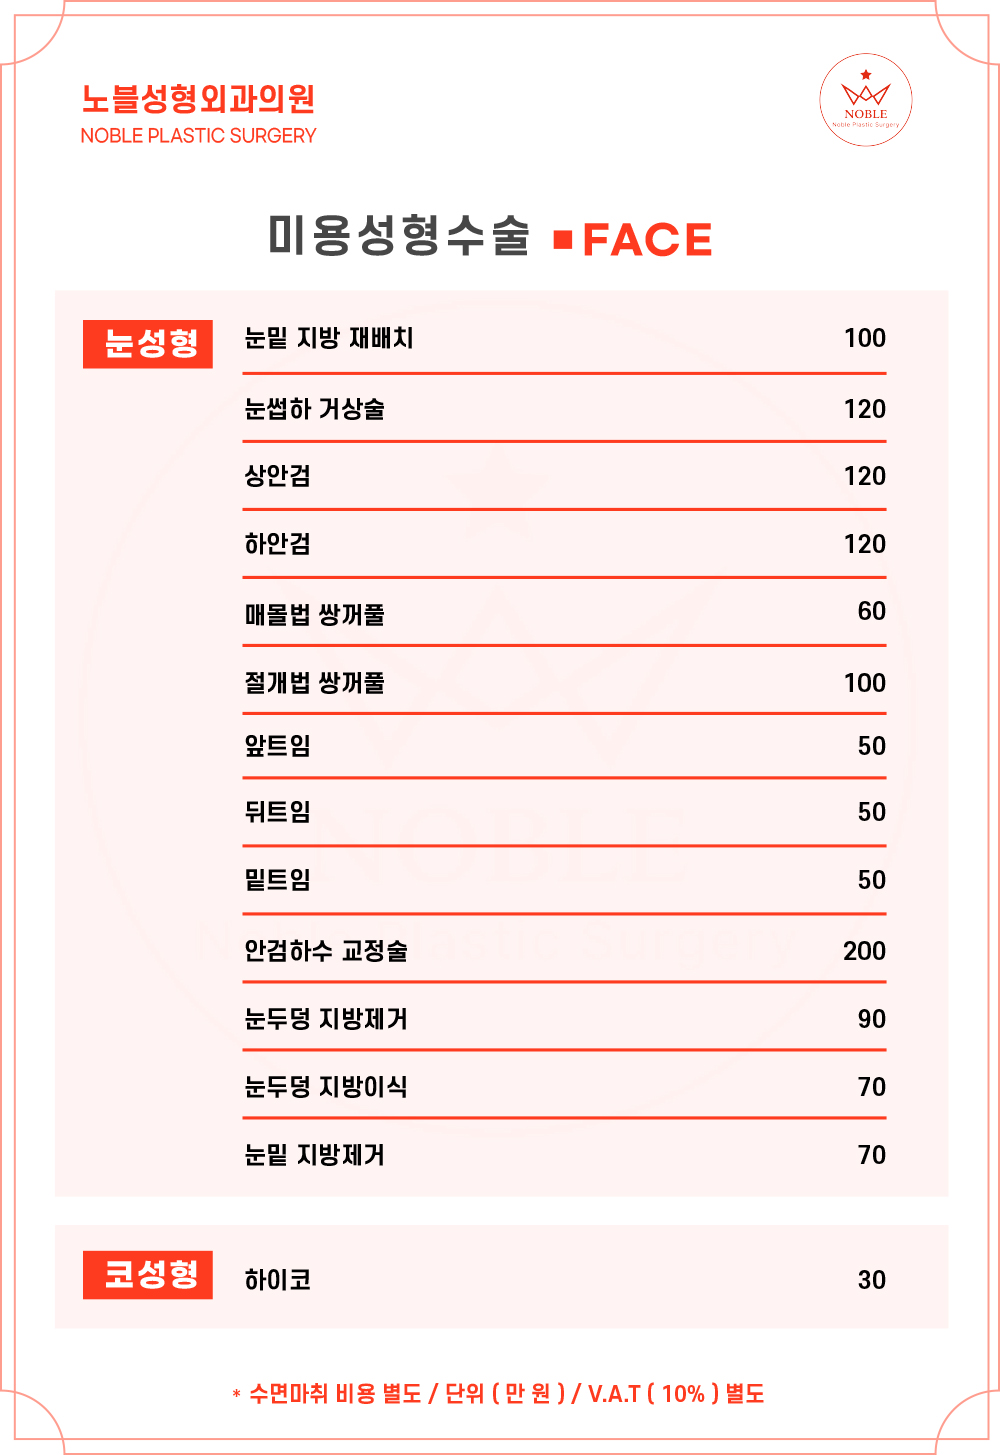Screen dimensions: 1000x1455
Task: Choose the 상안검 procedure
Action: click(278, 476)
